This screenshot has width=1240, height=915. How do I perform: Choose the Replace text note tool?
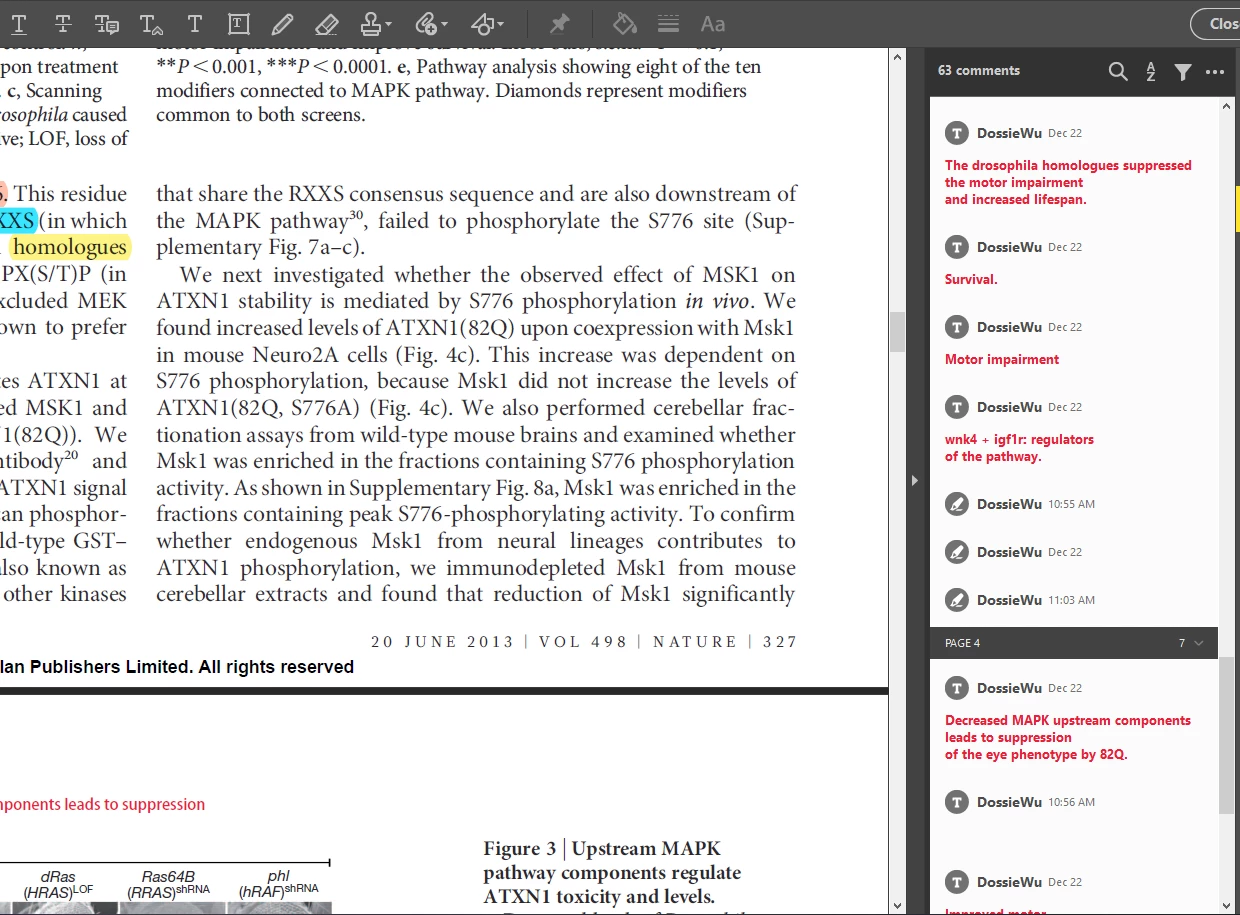pyautogui.click(x=107, y=23)
